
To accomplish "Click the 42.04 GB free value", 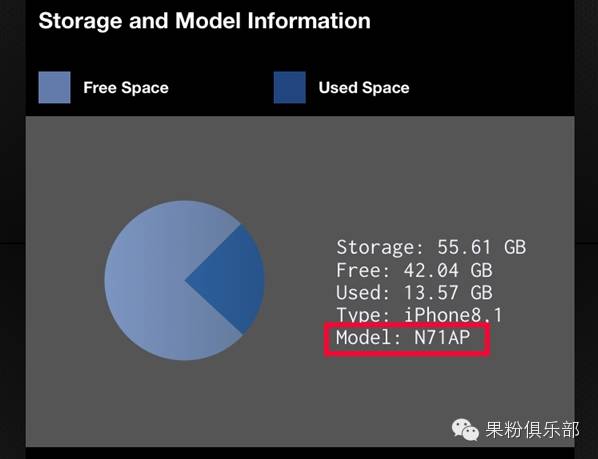I will [448, 270].
